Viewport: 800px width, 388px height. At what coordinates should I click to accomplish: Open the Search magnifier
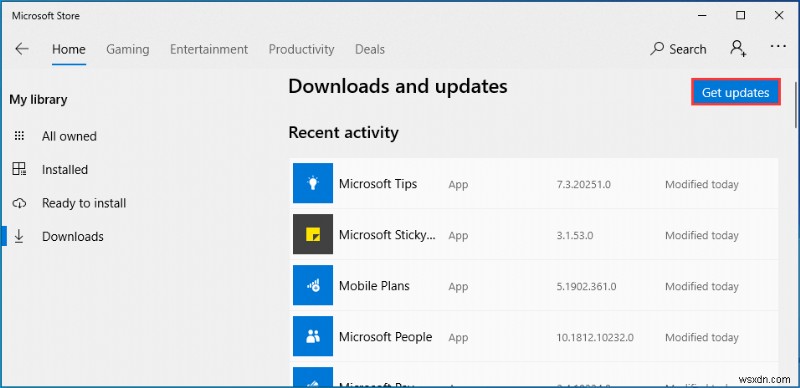657,49
